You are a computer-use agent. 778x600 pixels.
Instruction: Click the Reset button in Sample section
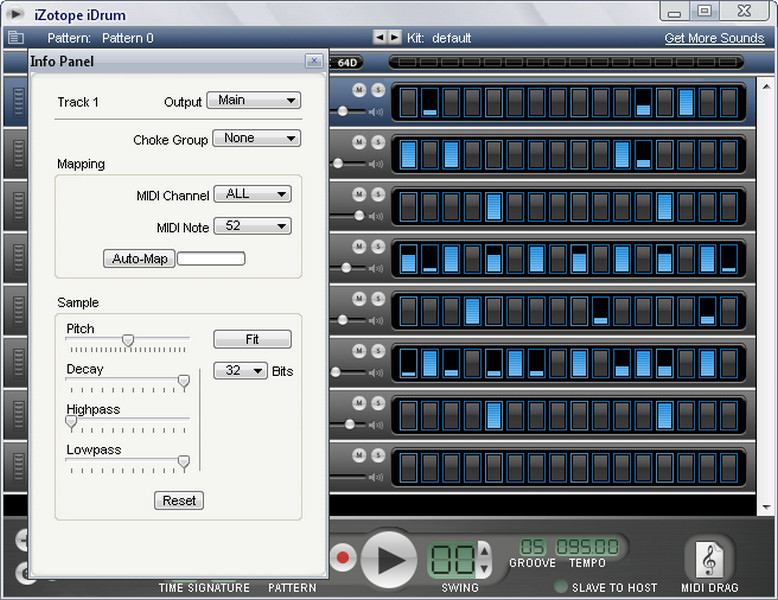(179, 500)
